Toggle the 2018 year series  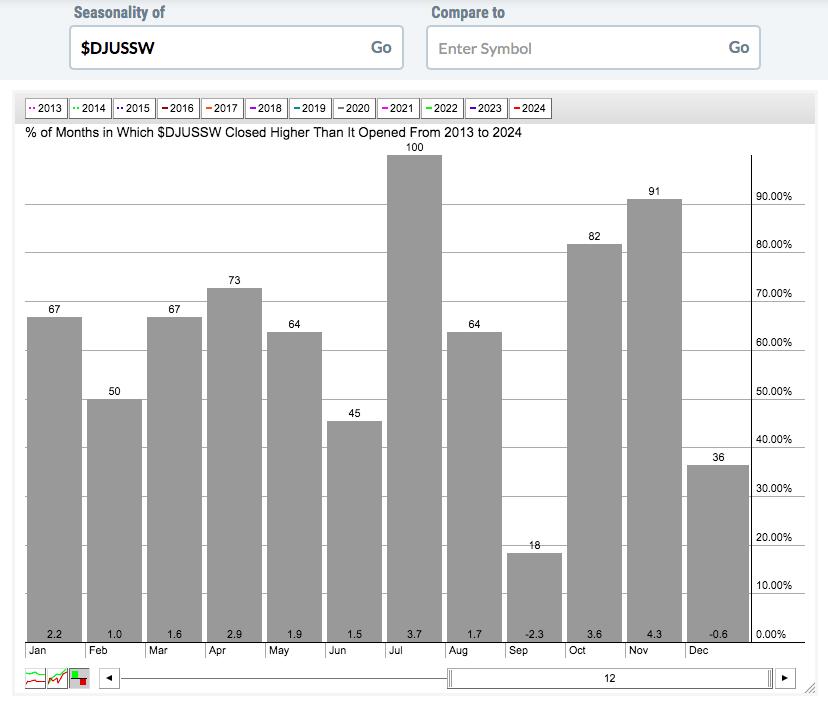[266, 108]
